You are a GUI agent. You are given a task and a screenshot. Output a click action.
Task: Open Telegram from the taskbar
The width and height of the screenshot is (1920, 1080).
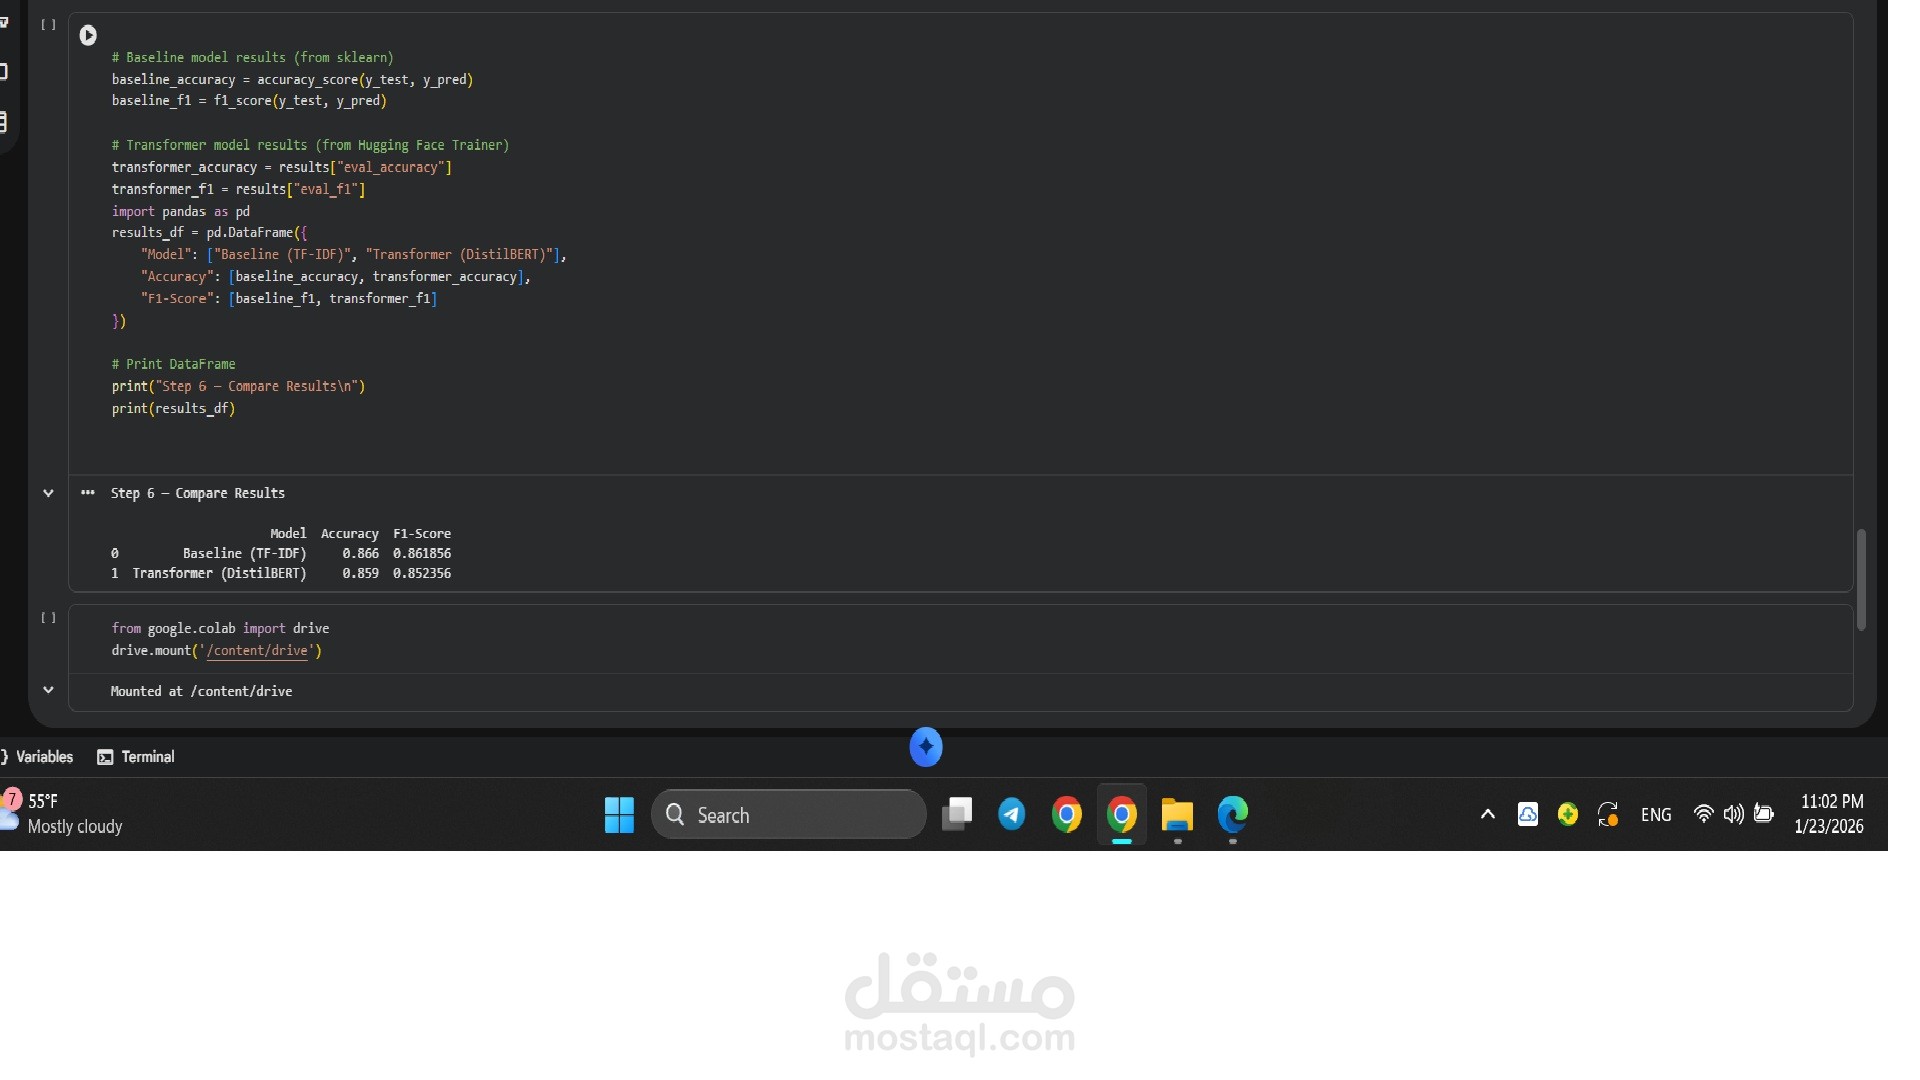coord(1011,814)
